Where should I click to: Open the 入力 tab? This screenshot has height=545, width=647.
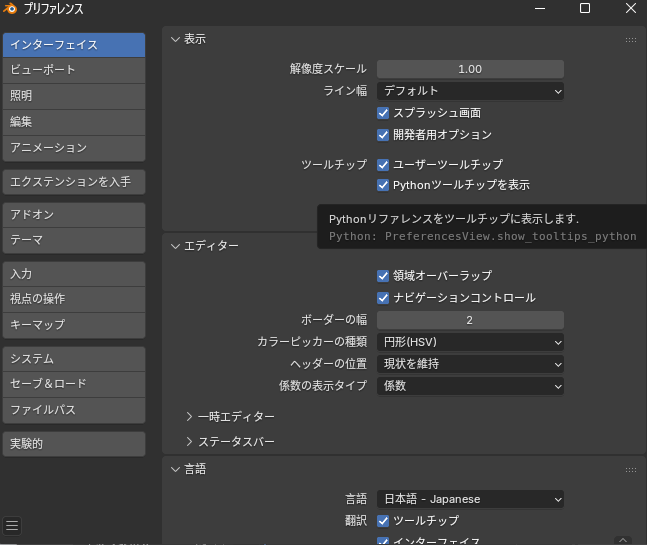pos(74,274)
